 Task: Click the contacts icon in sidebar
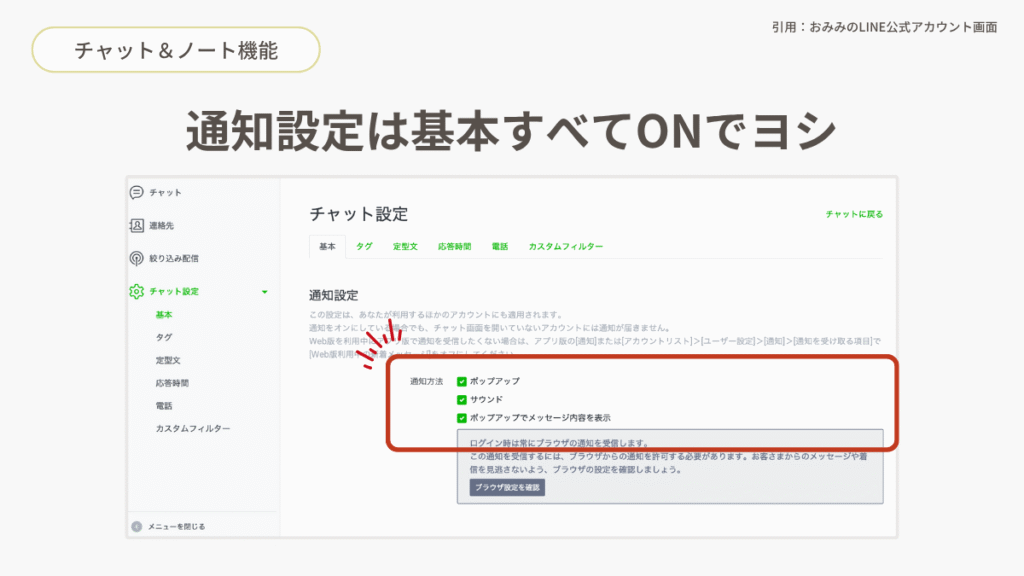point(137,225)
